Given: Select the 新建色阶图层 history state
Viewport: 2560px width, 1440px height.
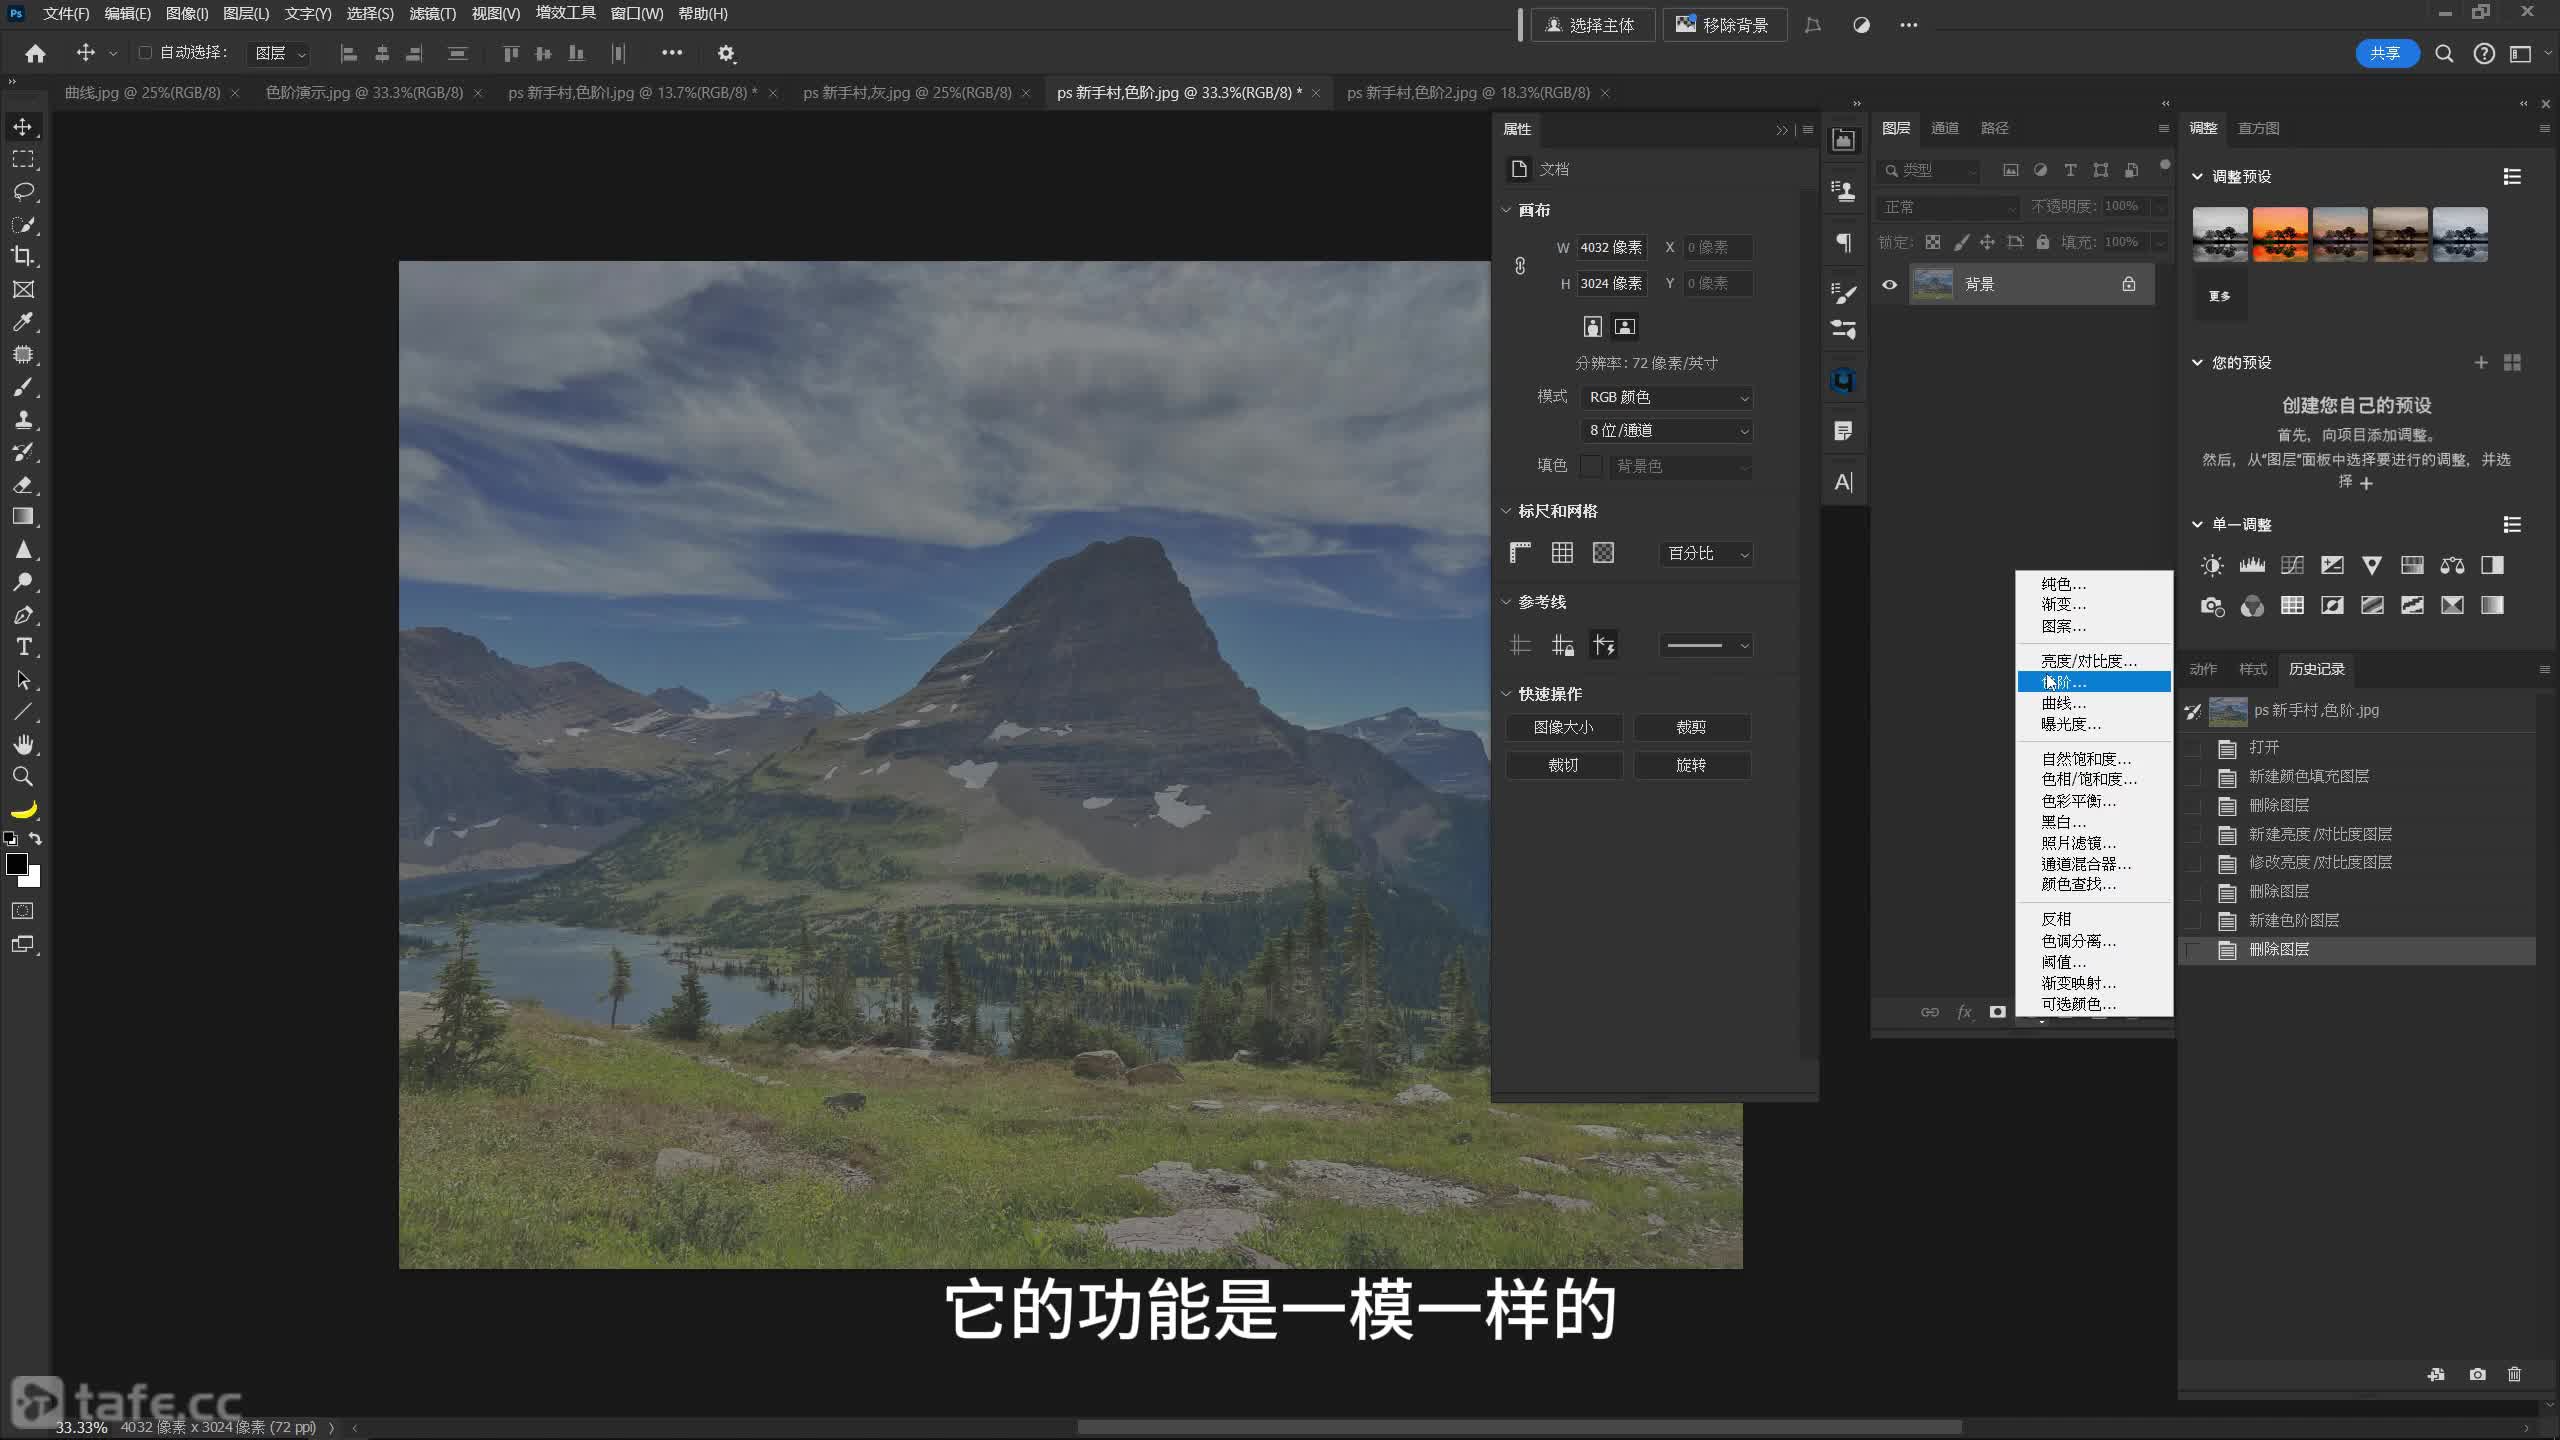Looking at the screenshot, I should pyautogui.click(x=2293, y=920).
